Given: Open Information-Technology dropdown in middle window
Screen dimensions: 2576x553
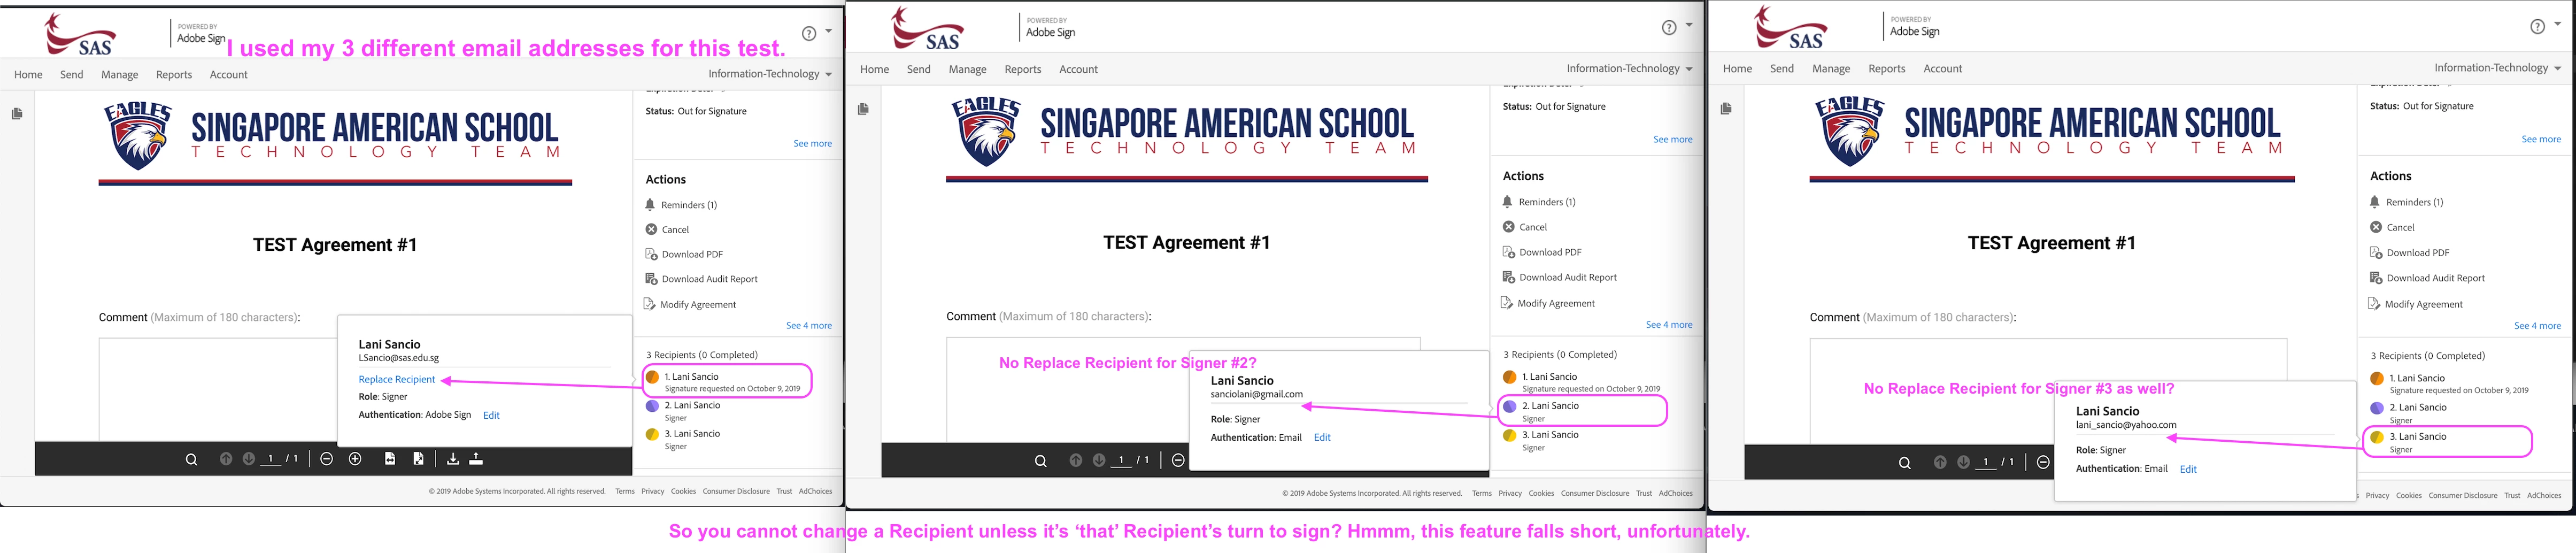Looking at the screenshot, I should [x=1630, y=69].
